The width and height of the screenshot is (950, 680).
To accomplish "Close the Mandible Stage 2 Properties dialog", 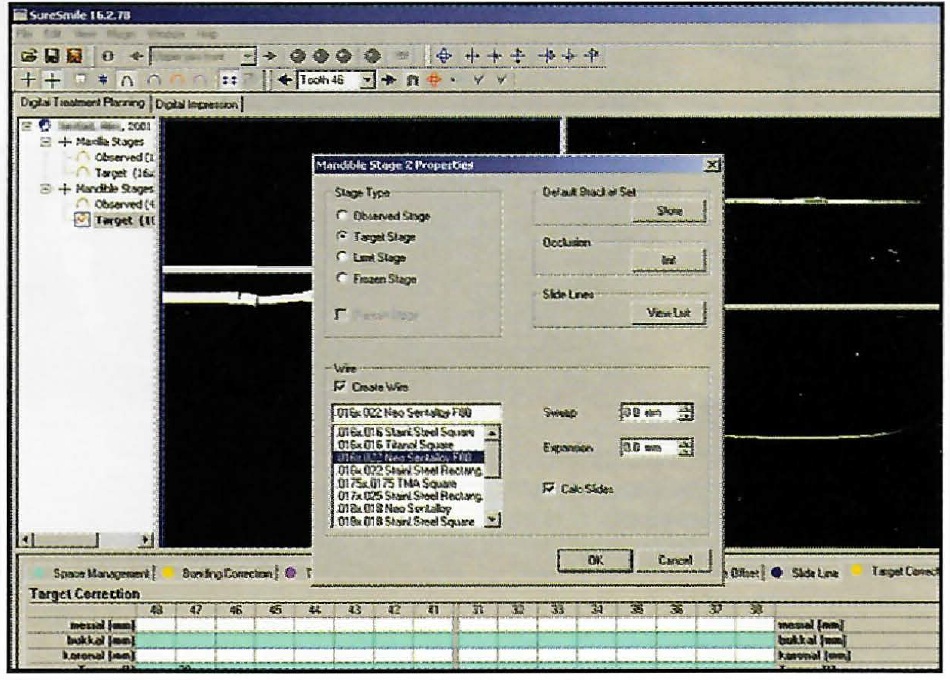I will click(712, 165).
